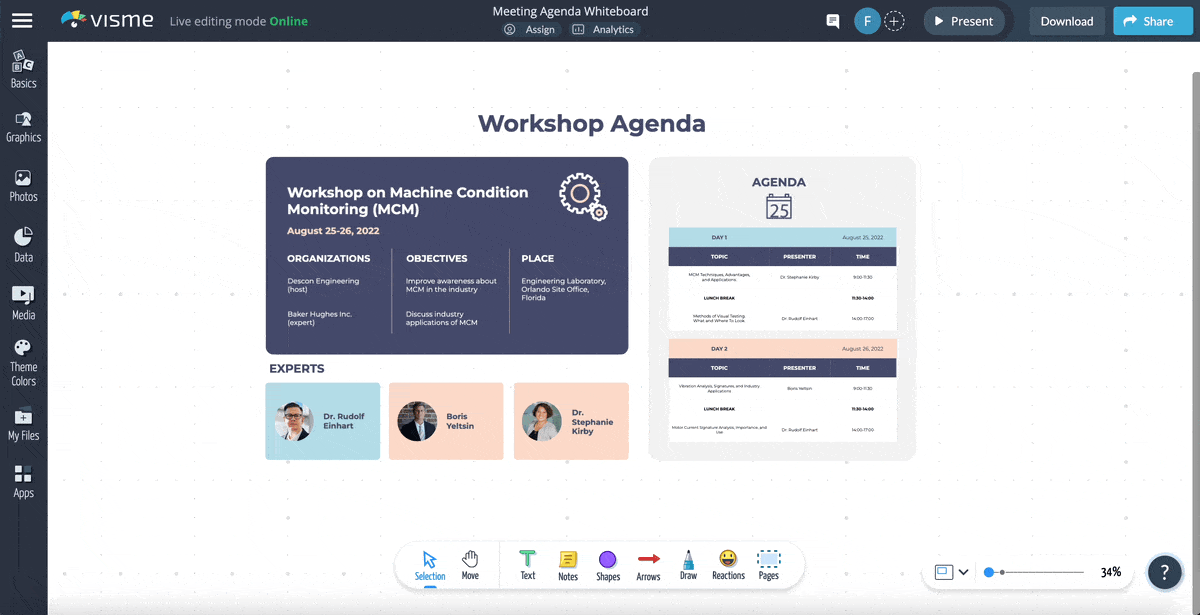Open the Assign tab
This screenshot has width=1200, height=615.
[529, 30]
